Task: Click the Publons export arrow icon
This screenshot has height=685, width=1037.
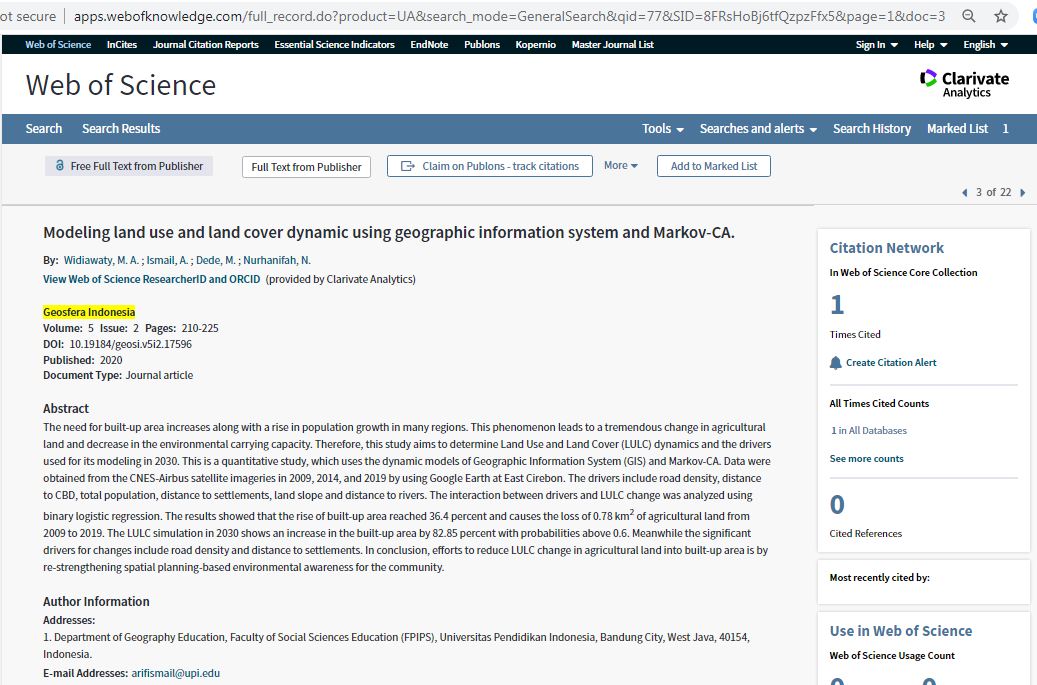Action: click(x=408, y=166)
